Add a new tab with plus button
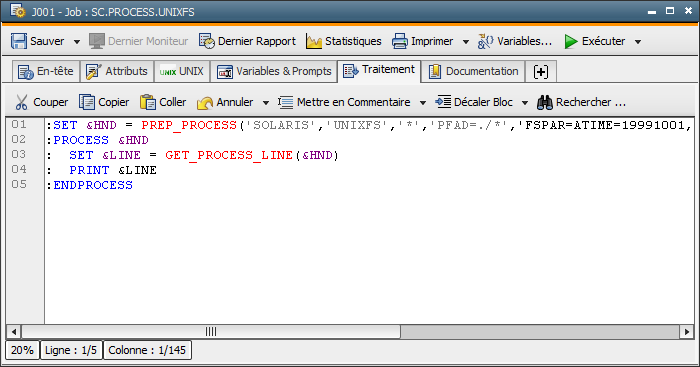The image size is (700, 367). 541,71
